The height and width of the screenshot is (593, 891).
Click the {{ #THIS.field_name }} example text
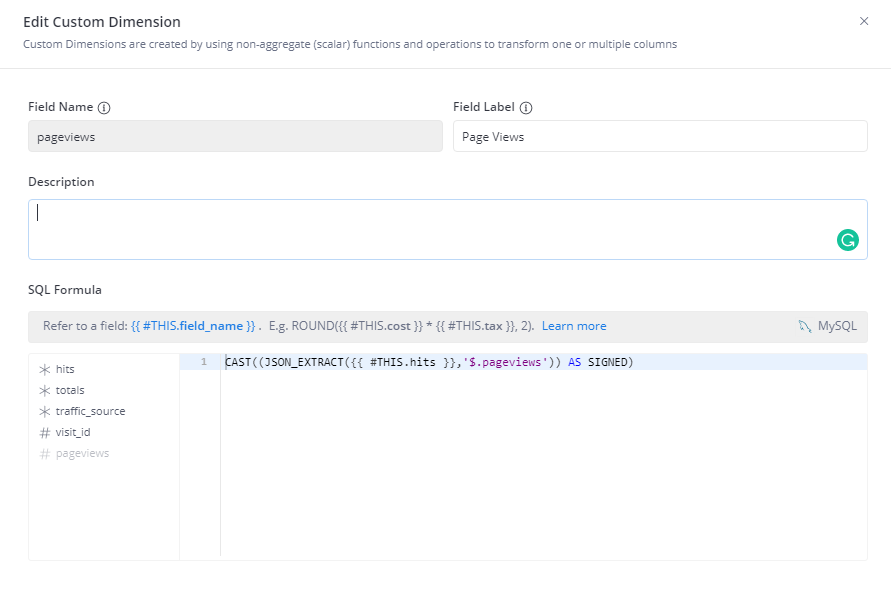coord(193,326)
